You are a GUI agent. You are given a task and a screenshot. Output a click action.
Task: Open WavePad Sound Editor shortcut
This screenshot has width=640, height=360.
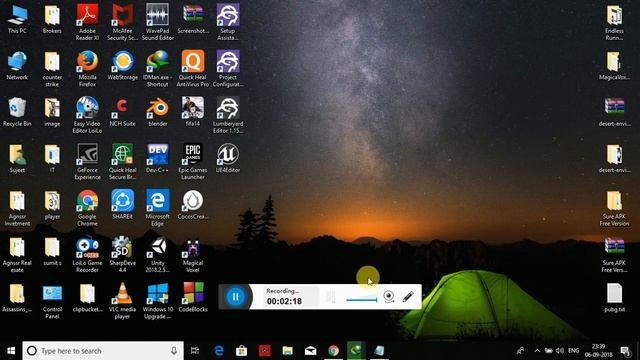158,22
